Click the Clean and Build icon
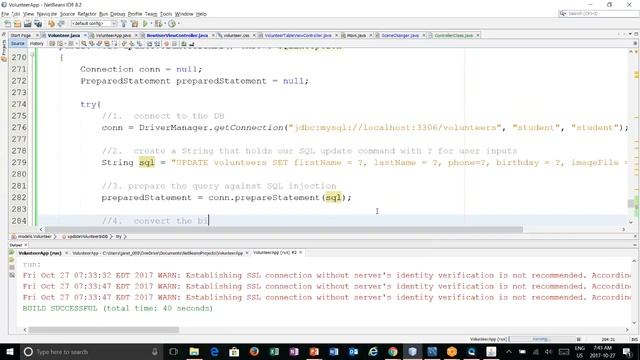 click(134, 24)
